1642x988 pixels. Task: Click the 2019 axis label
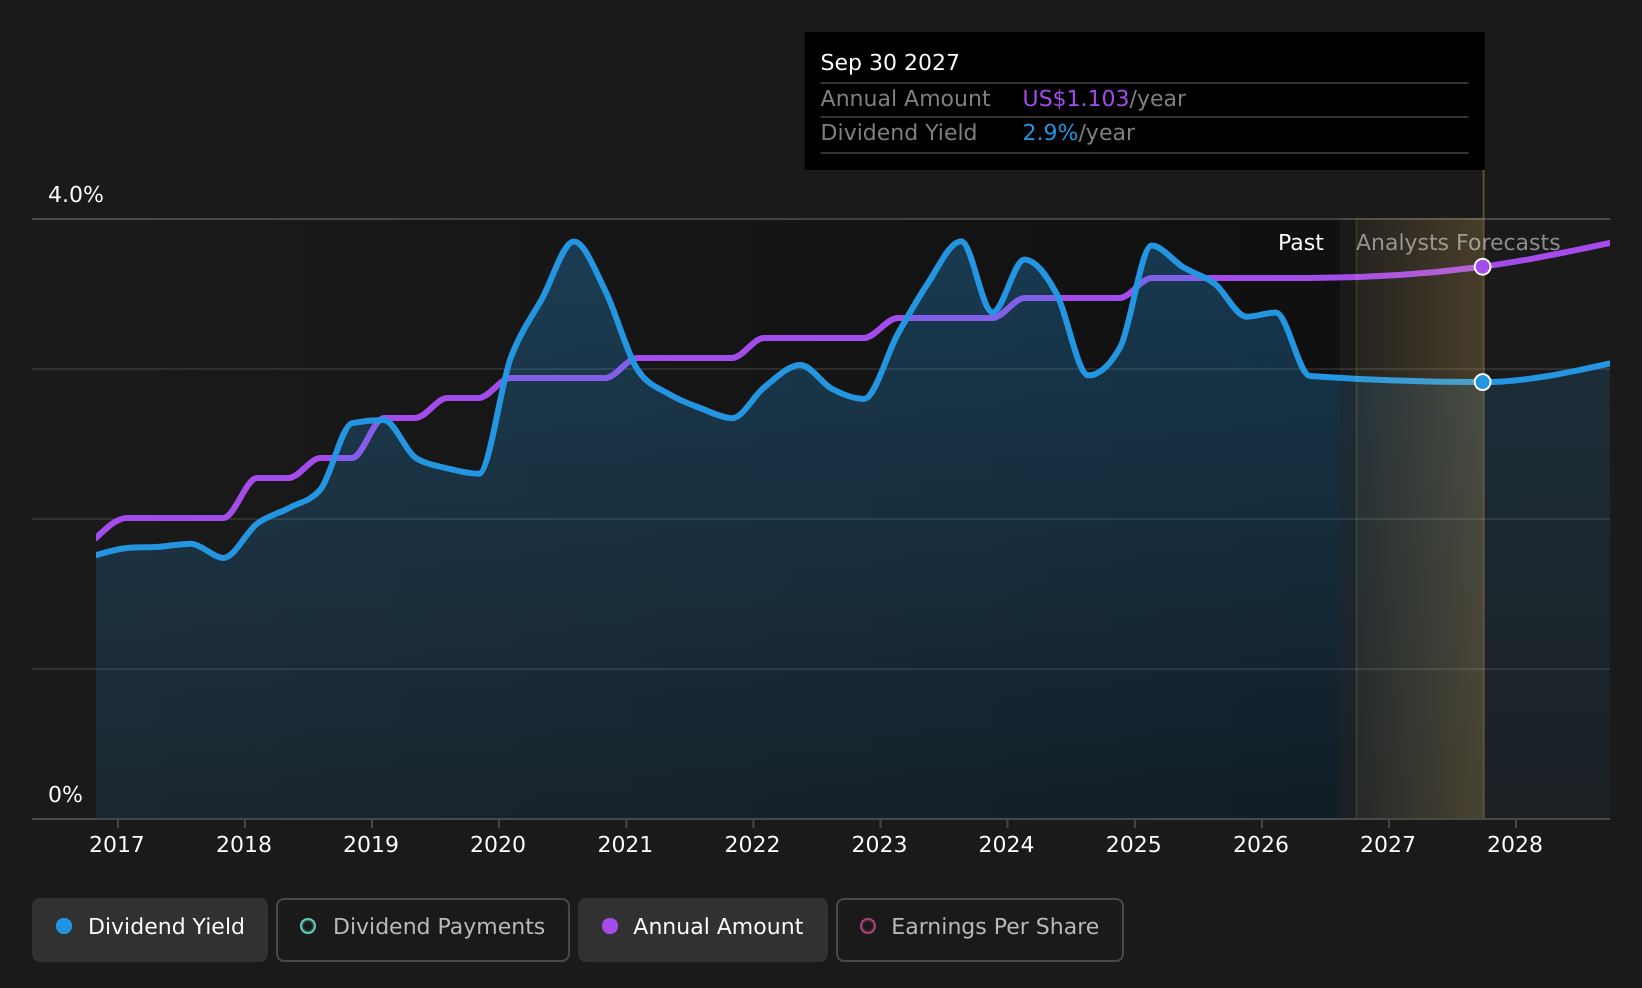[x=371, y=845]
